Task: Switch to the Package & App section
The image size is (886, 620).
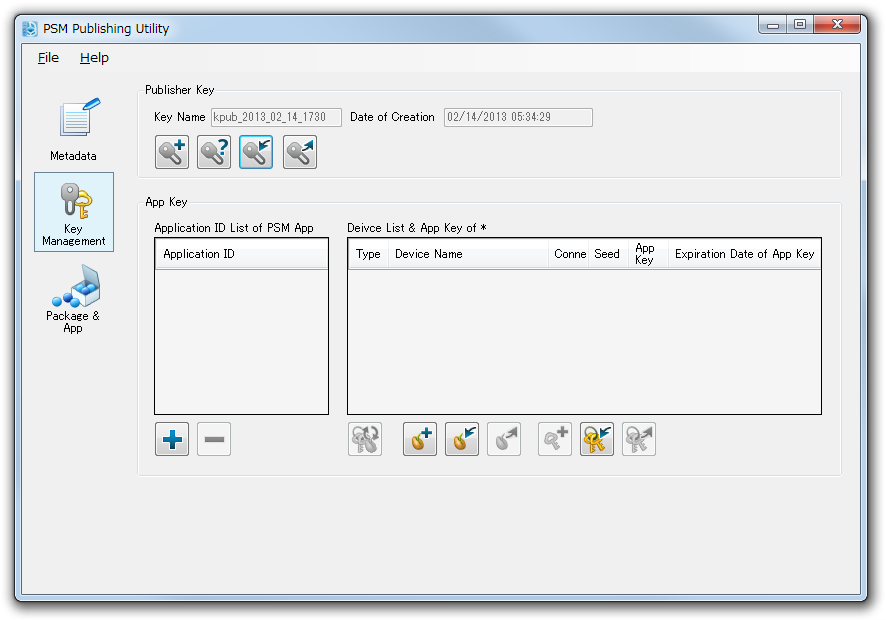Action: point(74,300)
